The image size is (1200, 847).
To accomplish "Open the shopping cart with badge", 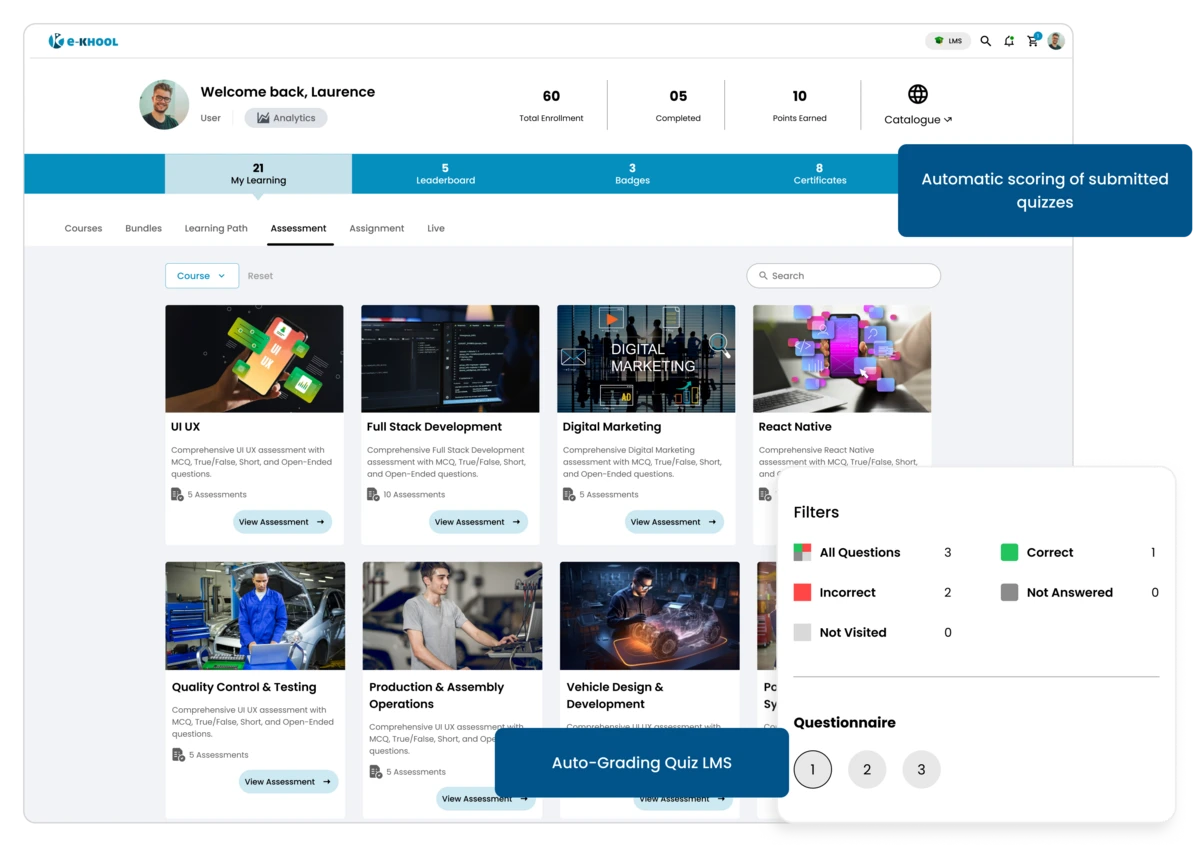I will [x=1033, y=41].
